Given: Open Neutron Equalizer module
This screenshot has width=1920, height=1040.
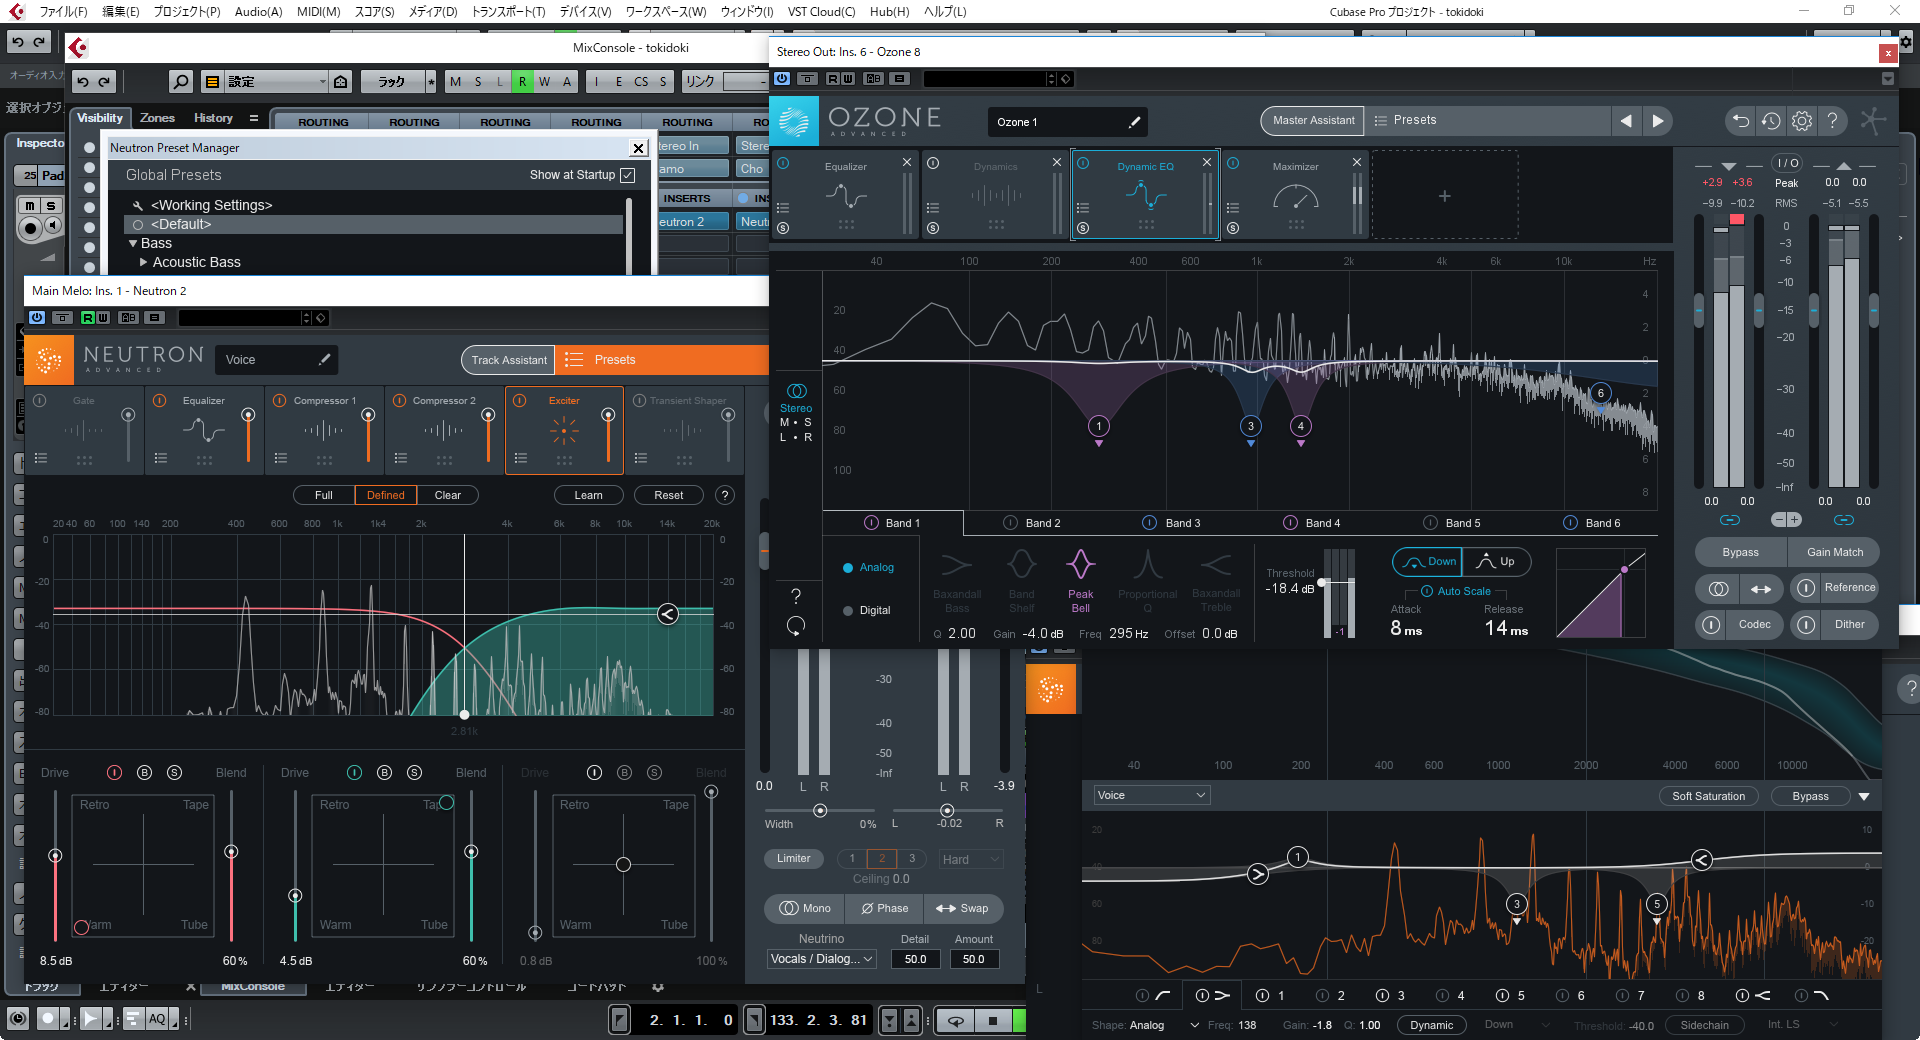Looking at the screenshot, I should click(204, 430).
